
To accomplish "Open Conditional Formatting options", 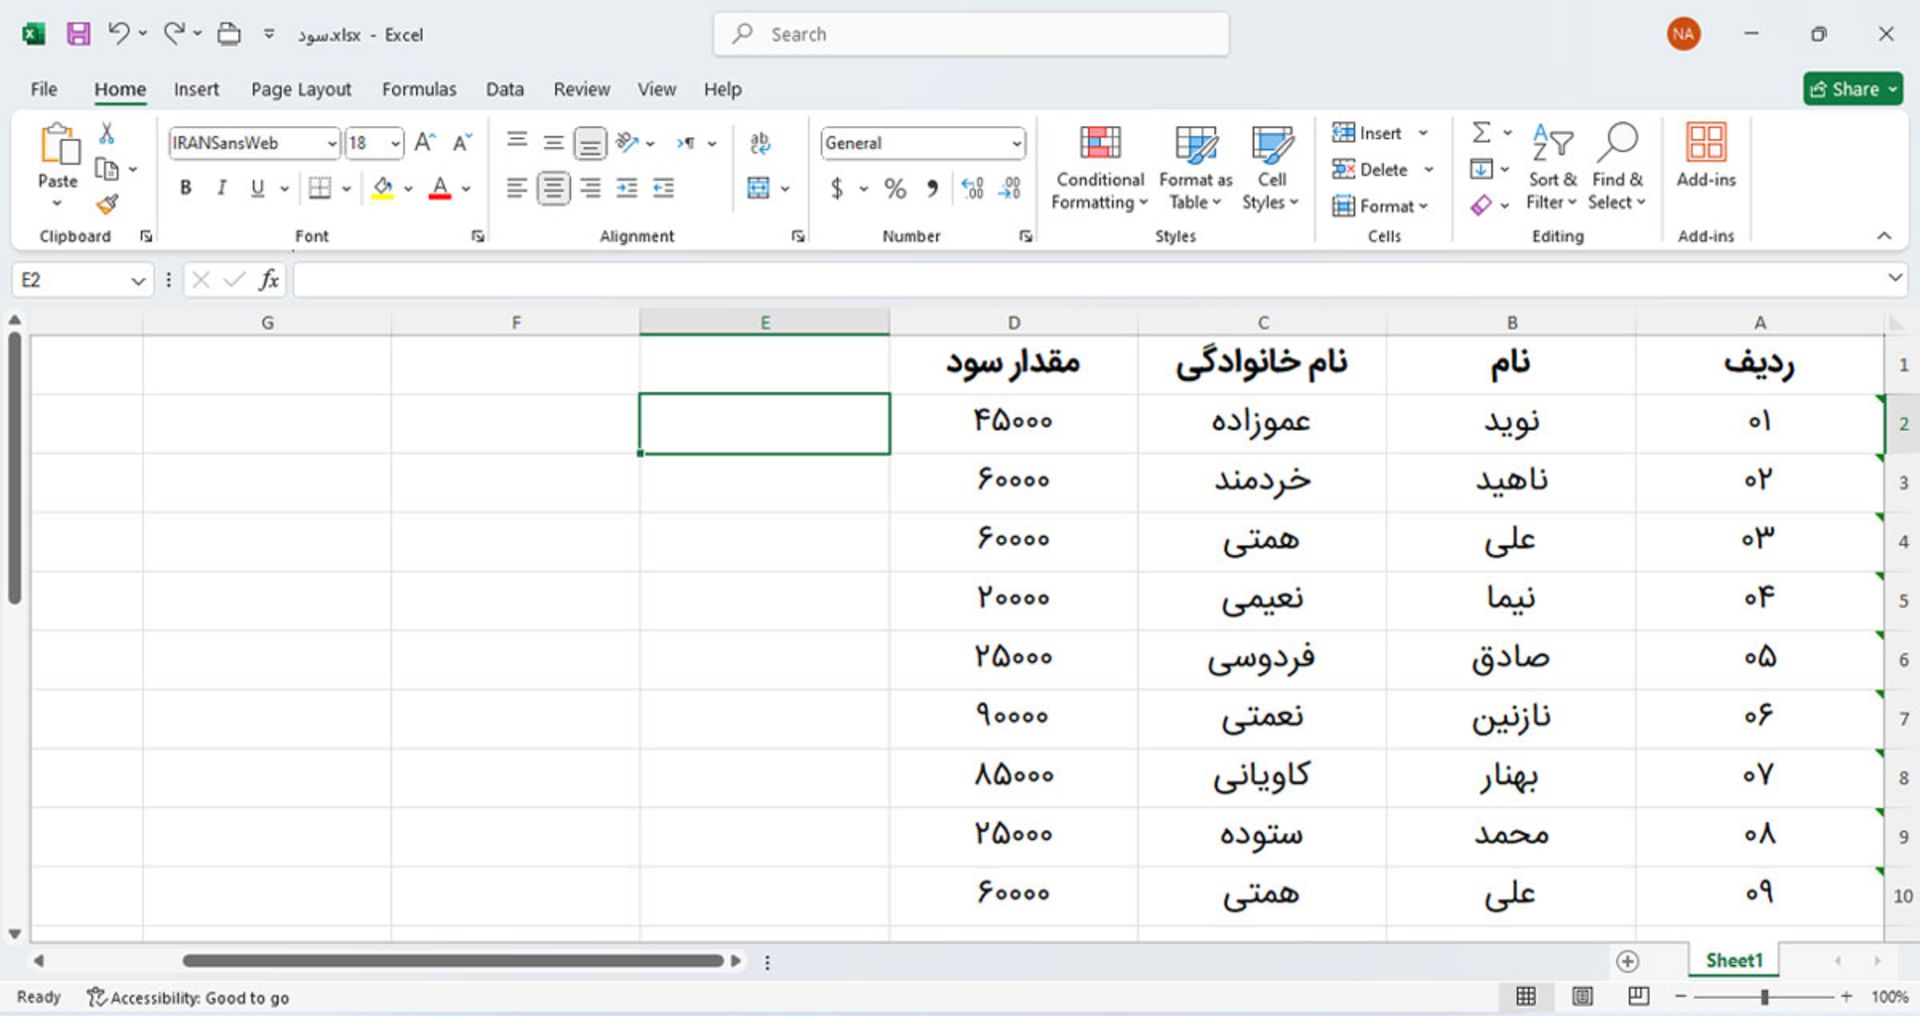I will click(1098, 168).
